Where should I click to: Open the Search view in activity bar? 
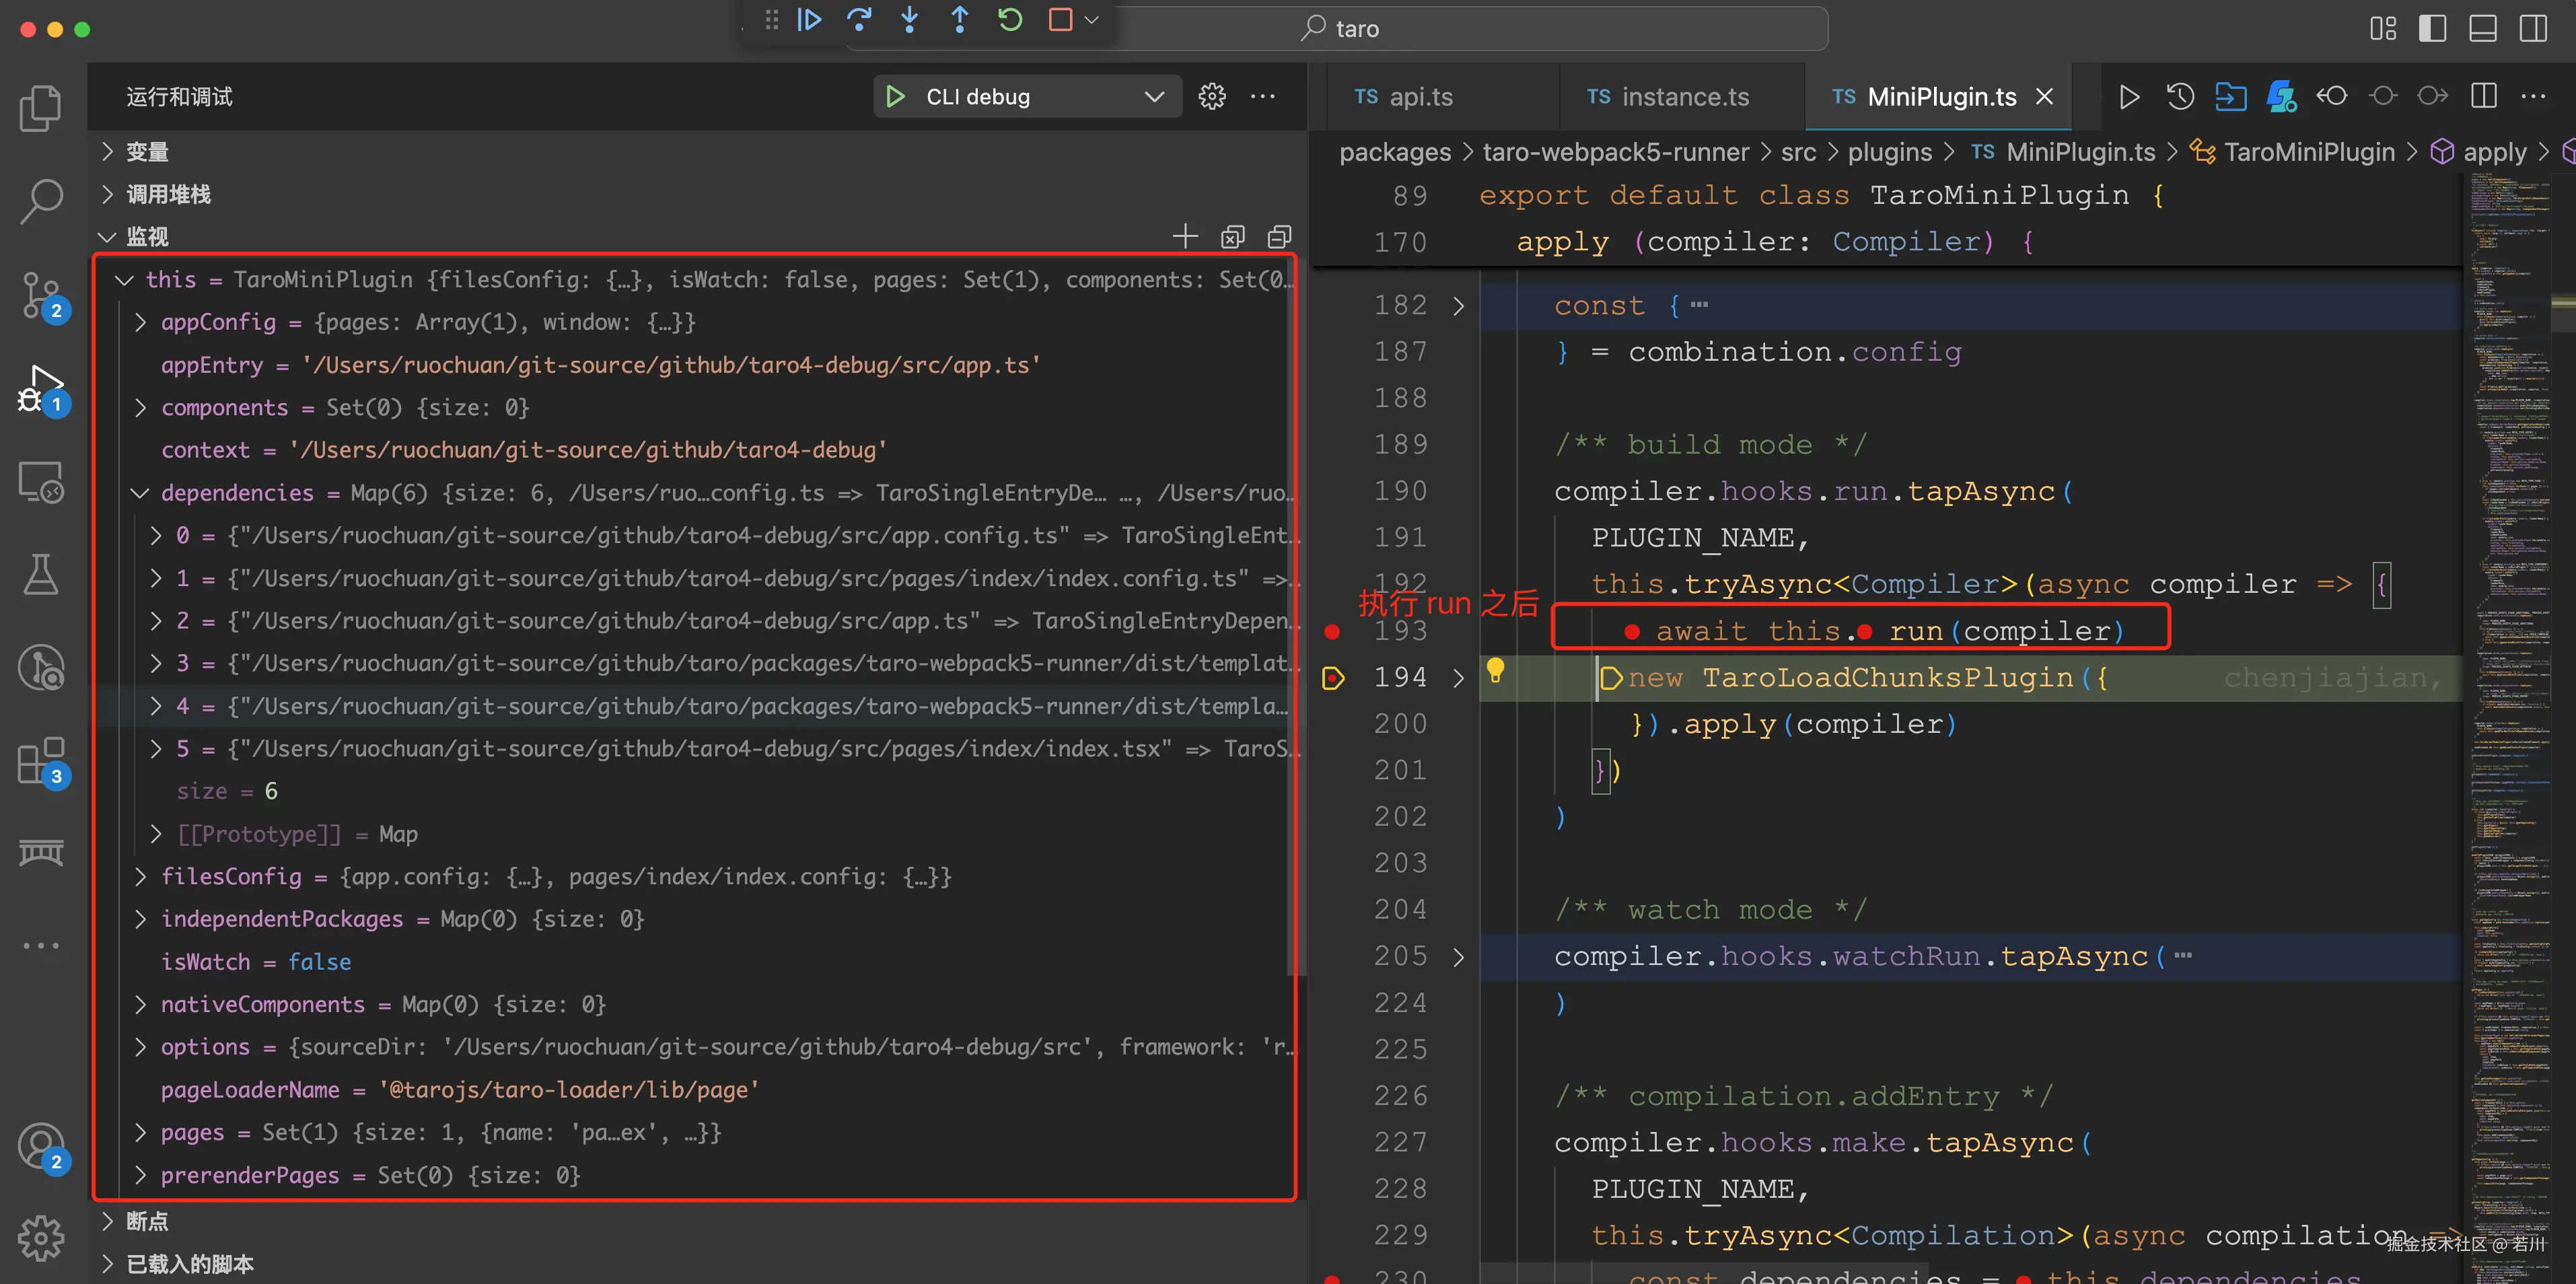(41, 201)
